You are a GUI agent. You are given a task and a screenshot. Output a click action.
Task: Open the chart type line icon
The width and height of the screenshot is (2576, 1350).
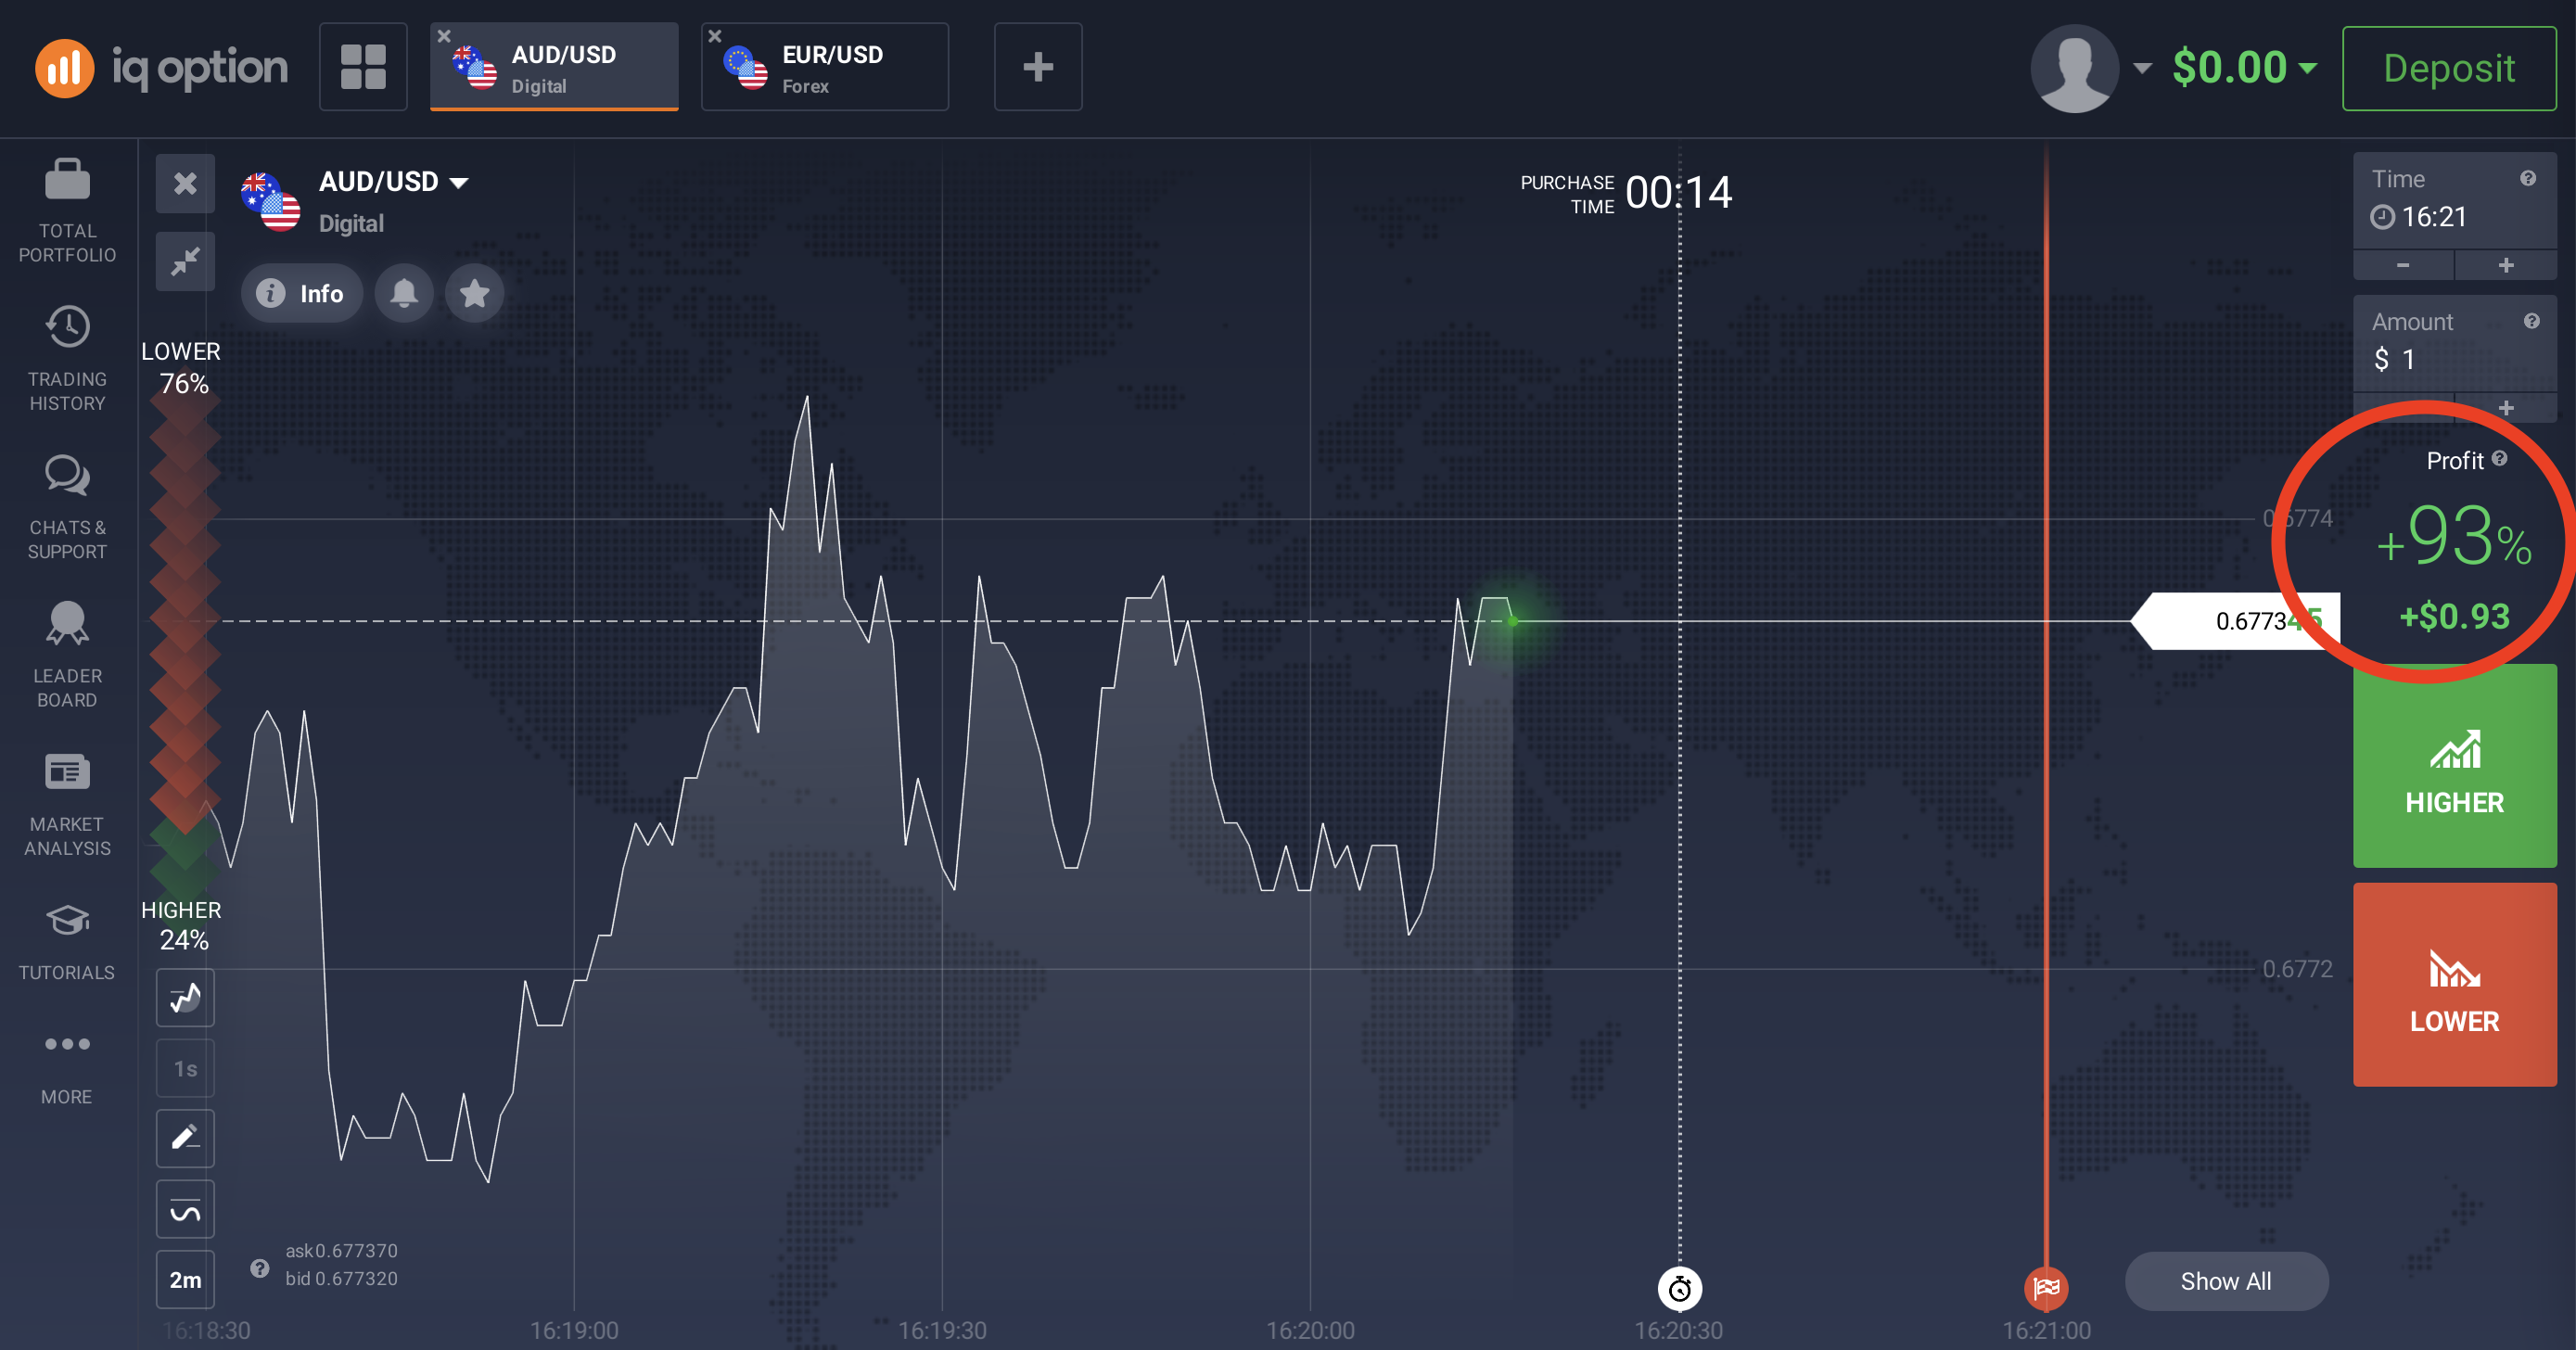[185, 997]
